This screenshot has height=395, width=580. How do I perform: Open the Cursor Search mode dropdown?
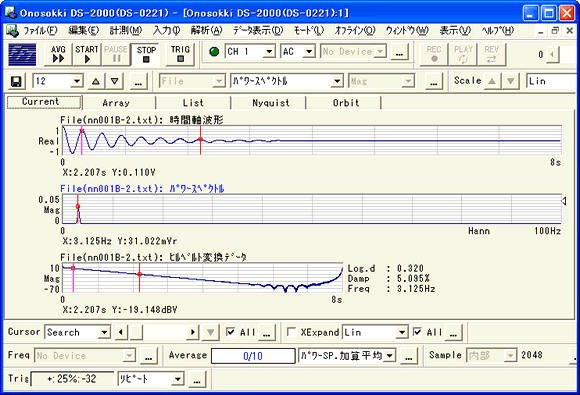coord(104,332)
